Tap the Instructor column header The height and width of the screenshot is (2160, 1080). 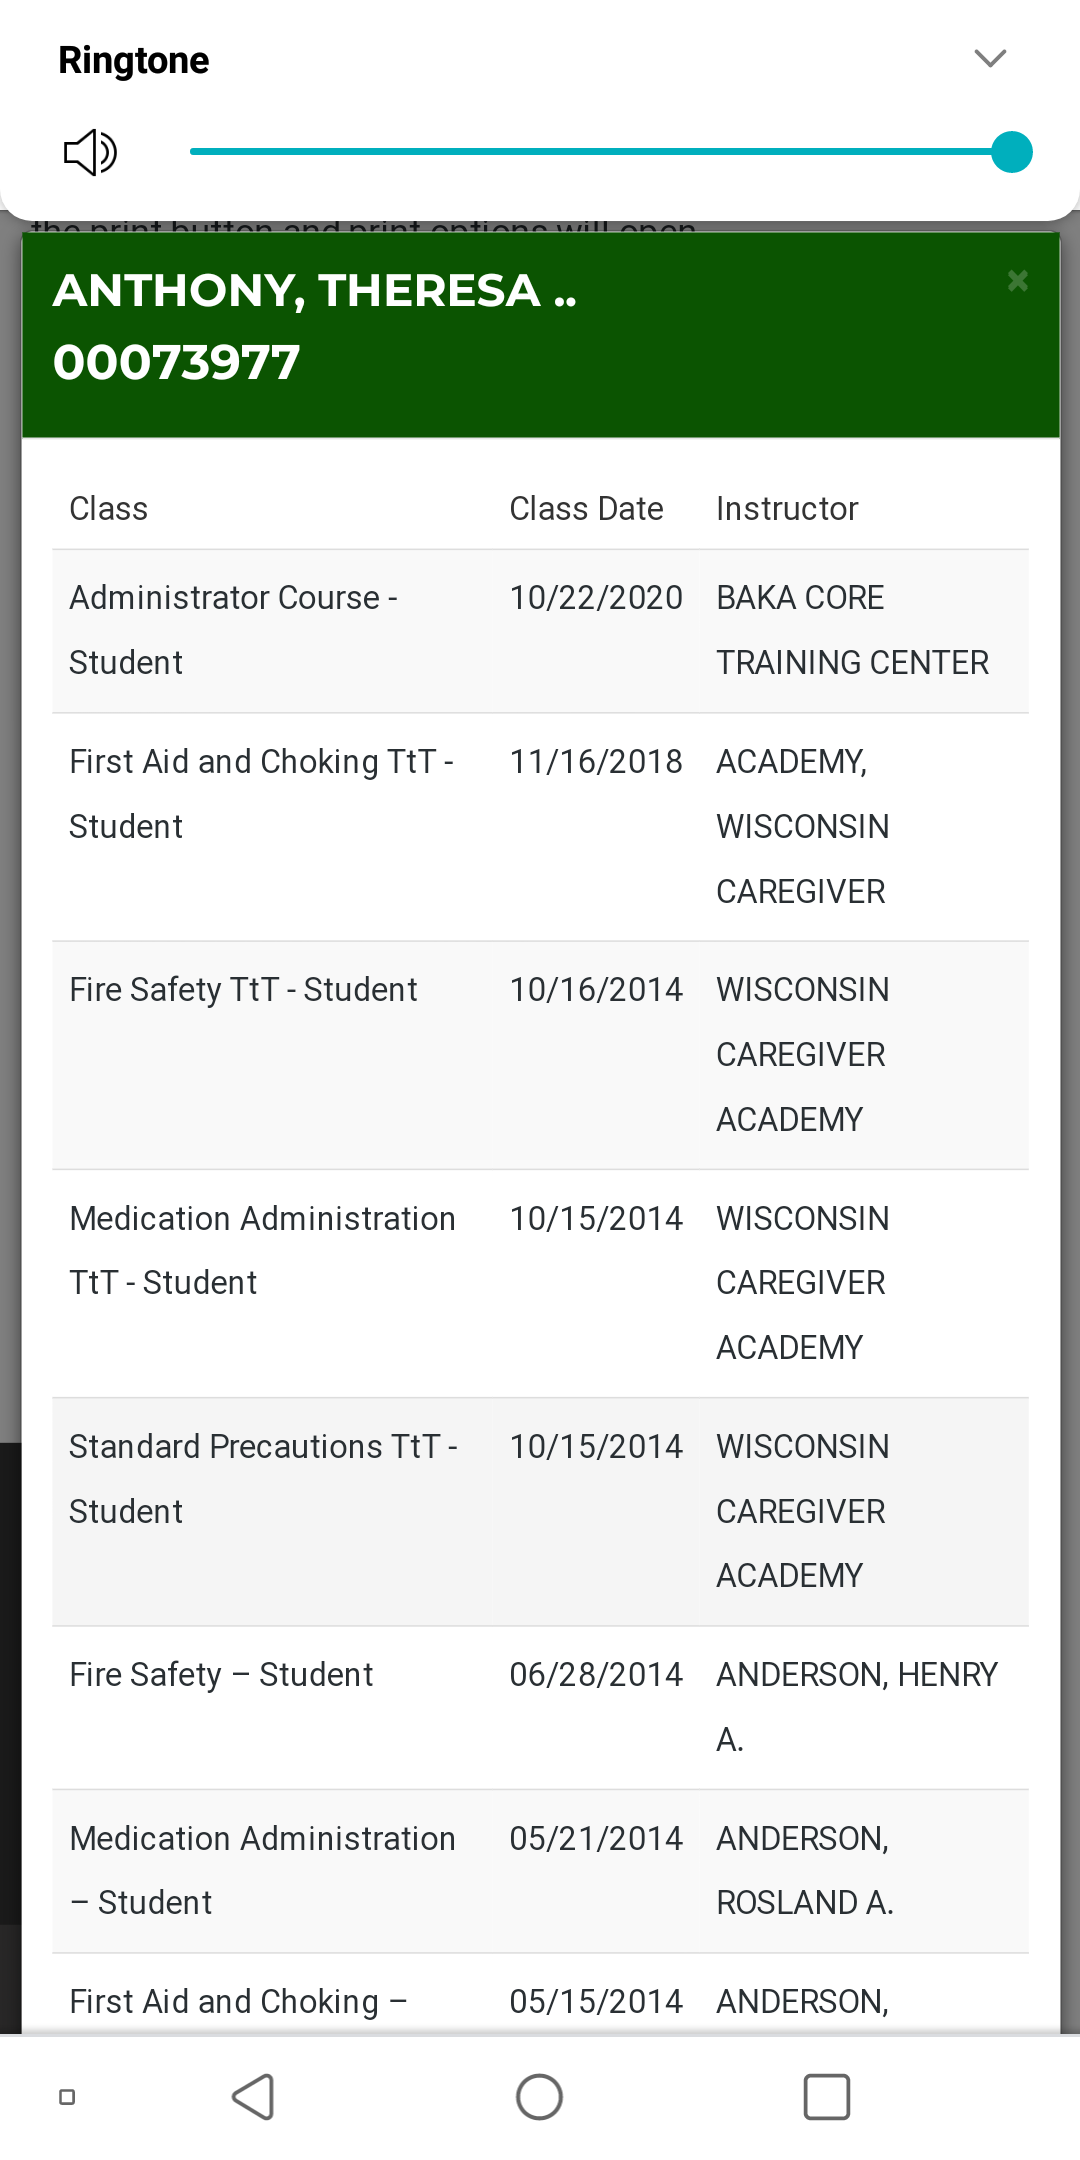point(787,509)
